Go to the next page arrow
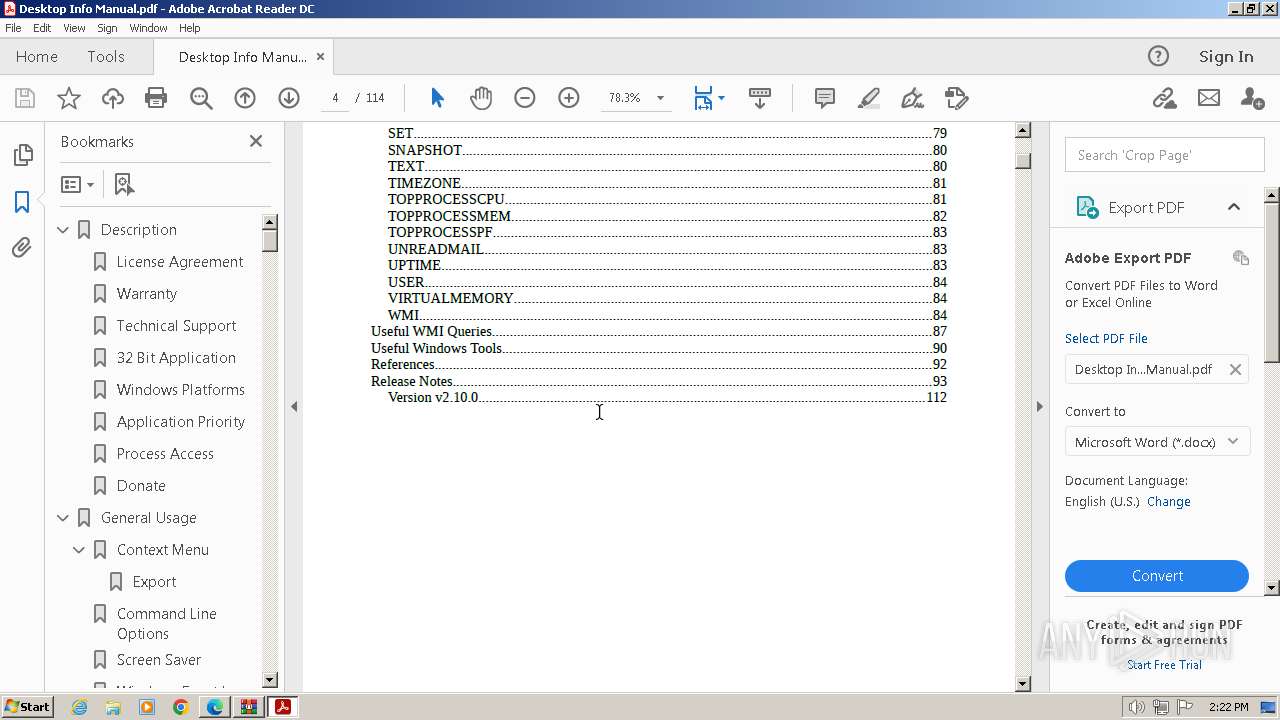Viewport: 1280px width, 720px height. pyautogui.click(x=289, y=98)
